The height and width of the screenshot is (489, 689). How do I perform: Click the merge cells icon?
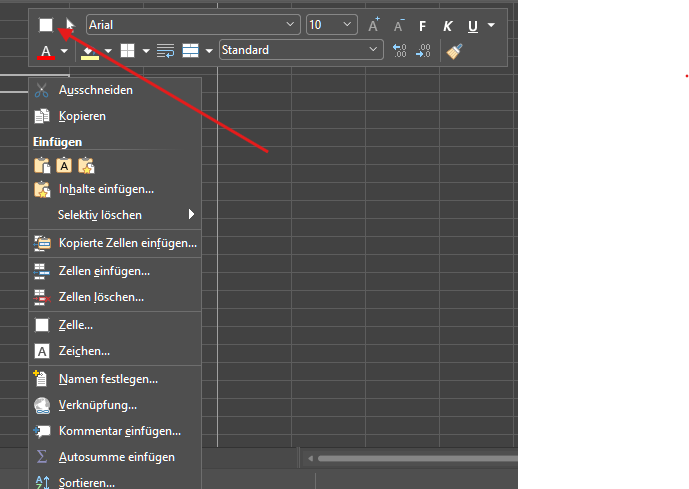click(x=190, y=51)
